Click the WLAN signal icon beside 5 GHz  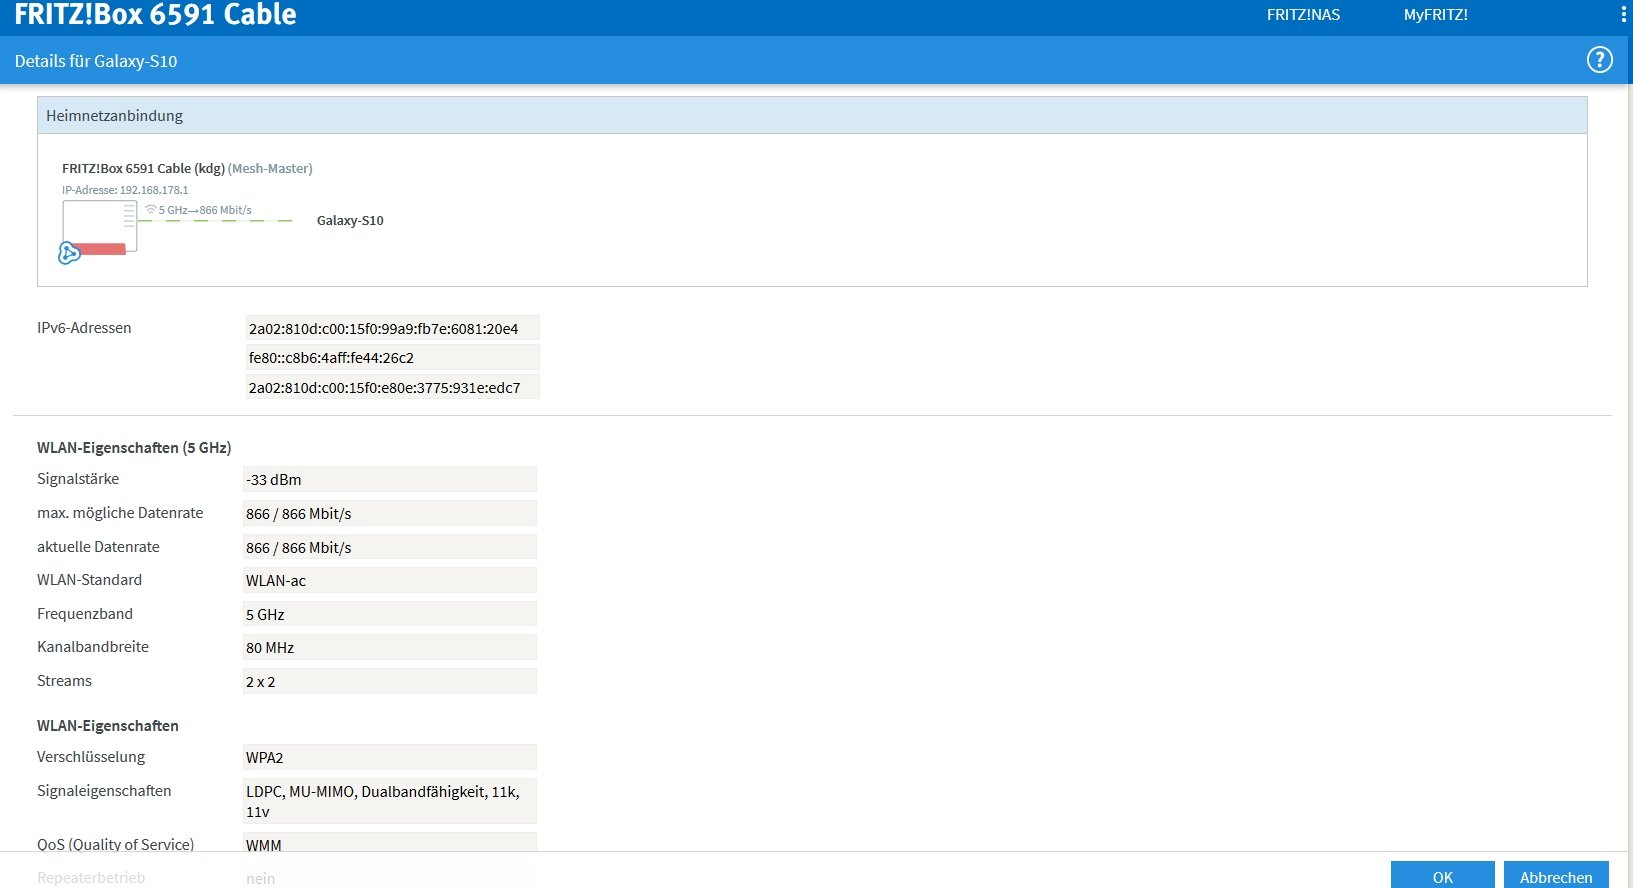click(x=151, y=210)
